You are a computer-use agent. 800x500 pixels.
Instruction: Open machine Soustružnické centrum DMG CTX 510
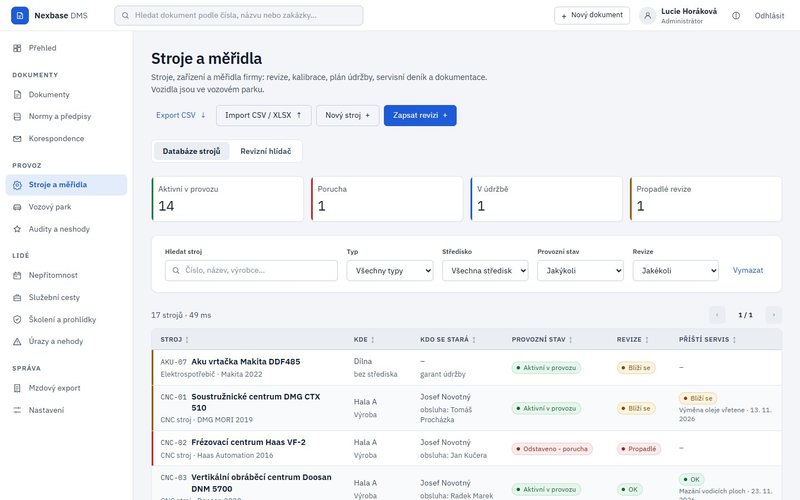tap(256, 402)
